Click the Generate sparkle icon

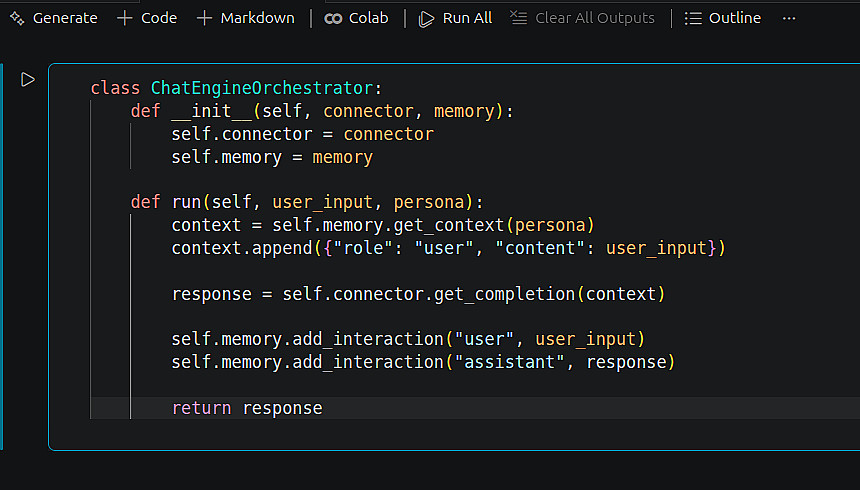tap(17, 18)
